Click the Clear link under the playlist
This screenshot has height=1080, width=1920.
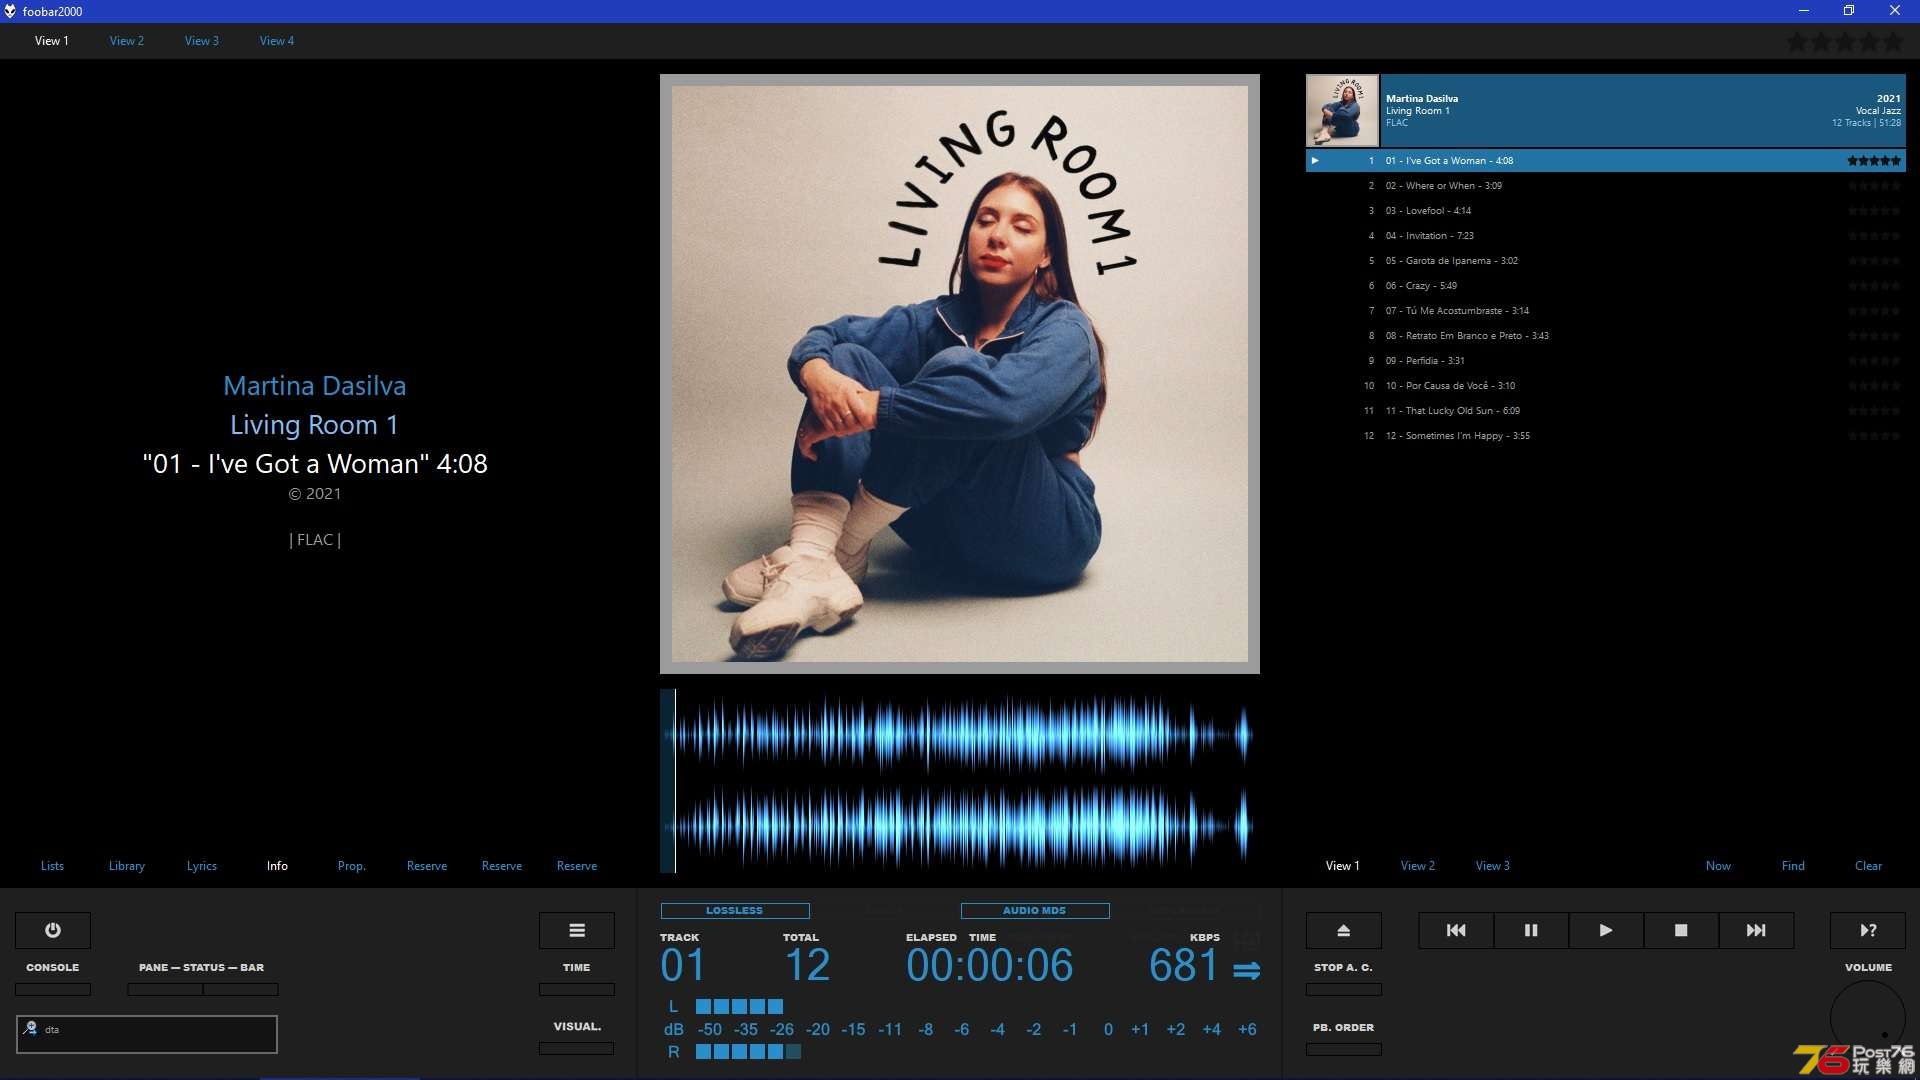point(1868,866)
